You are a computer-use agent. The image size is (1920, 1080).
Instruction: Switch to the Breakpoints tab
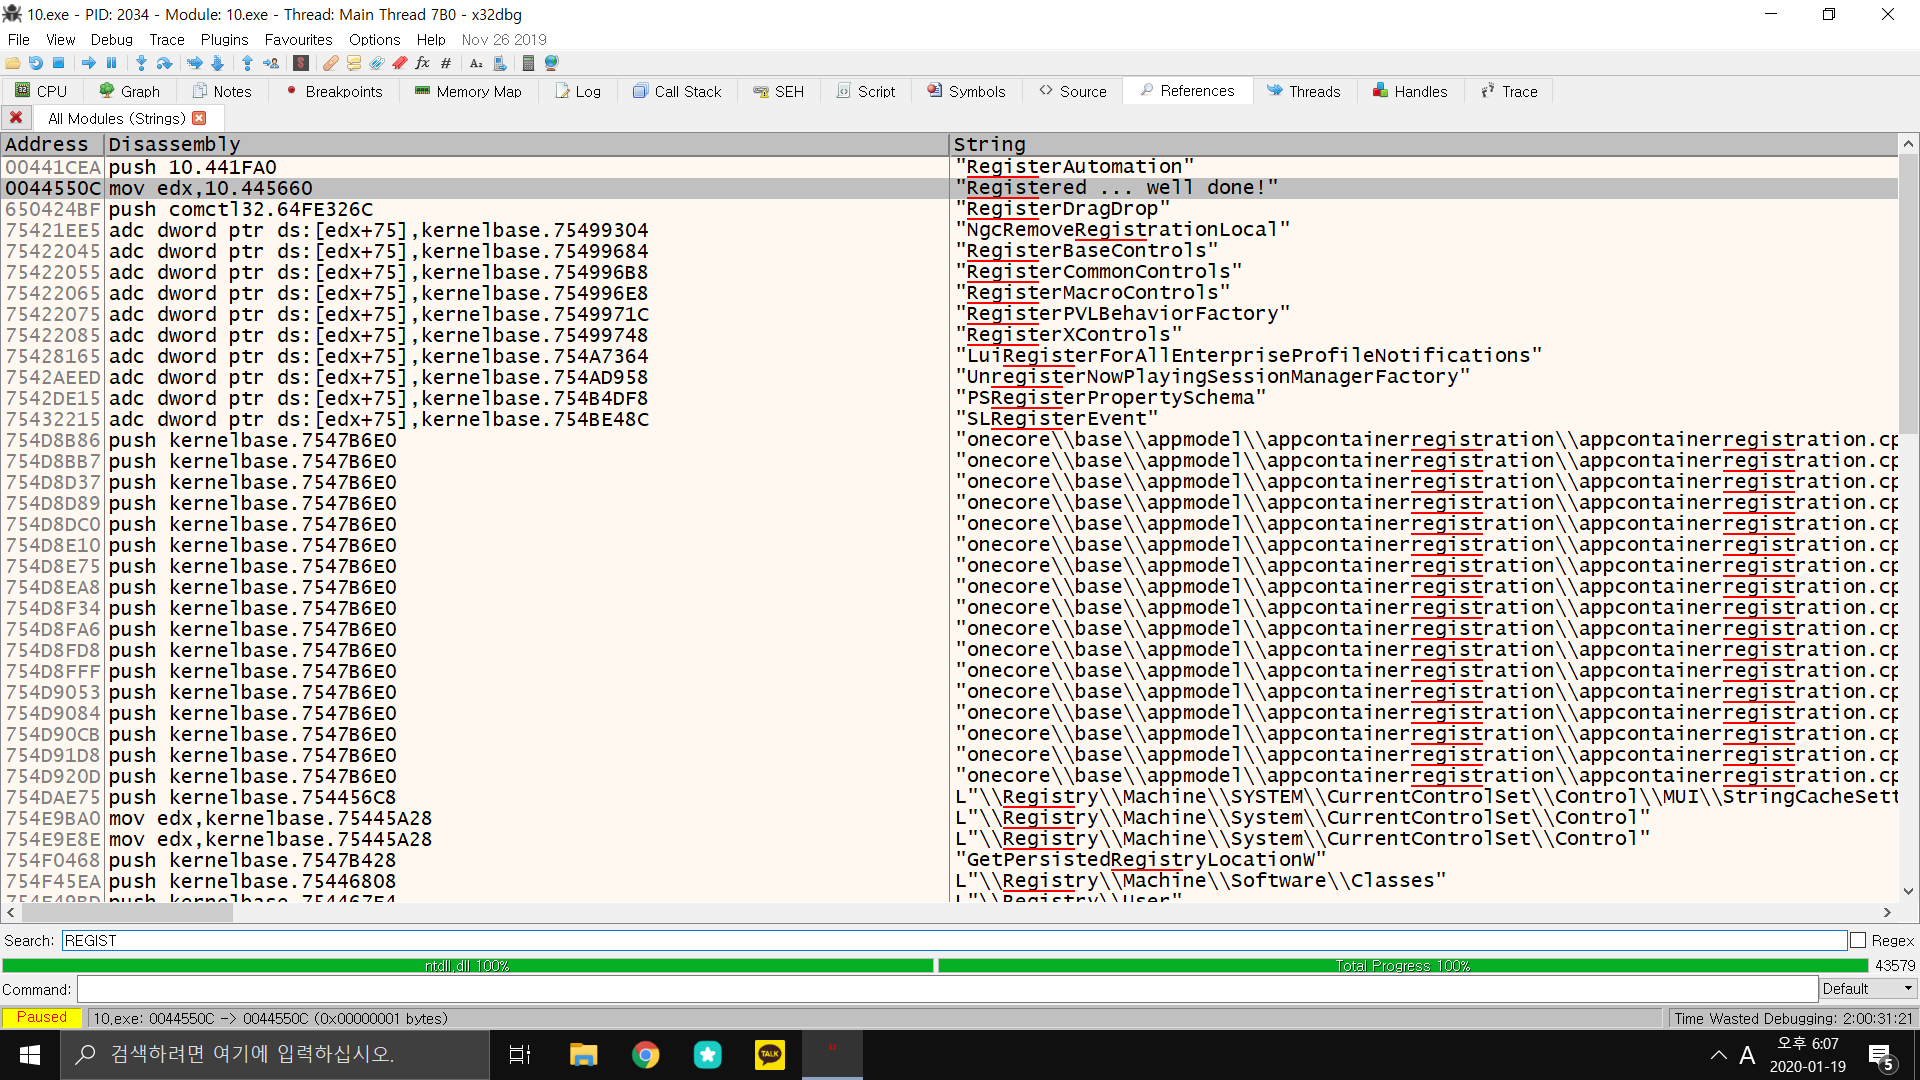(334, 91)
